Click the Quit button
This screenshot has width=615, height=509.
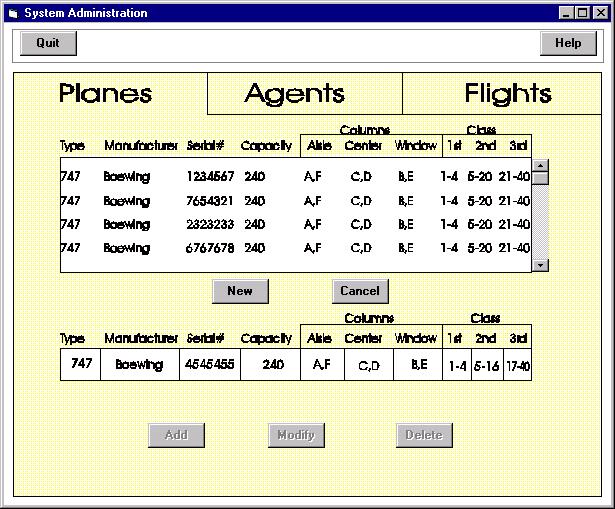pyautogui.click(x=48, y=43)
